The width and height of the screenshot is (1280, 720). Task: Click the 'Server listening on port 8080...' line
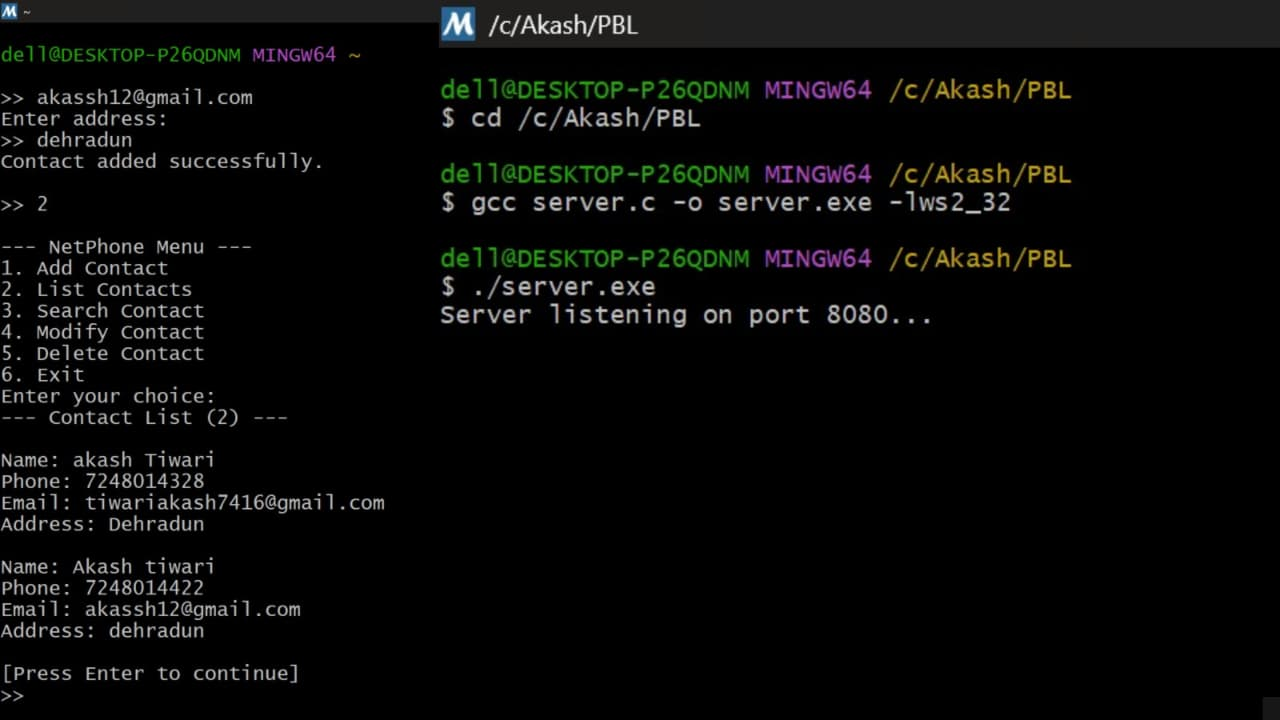pyautogui.click(x=686, y=315)
